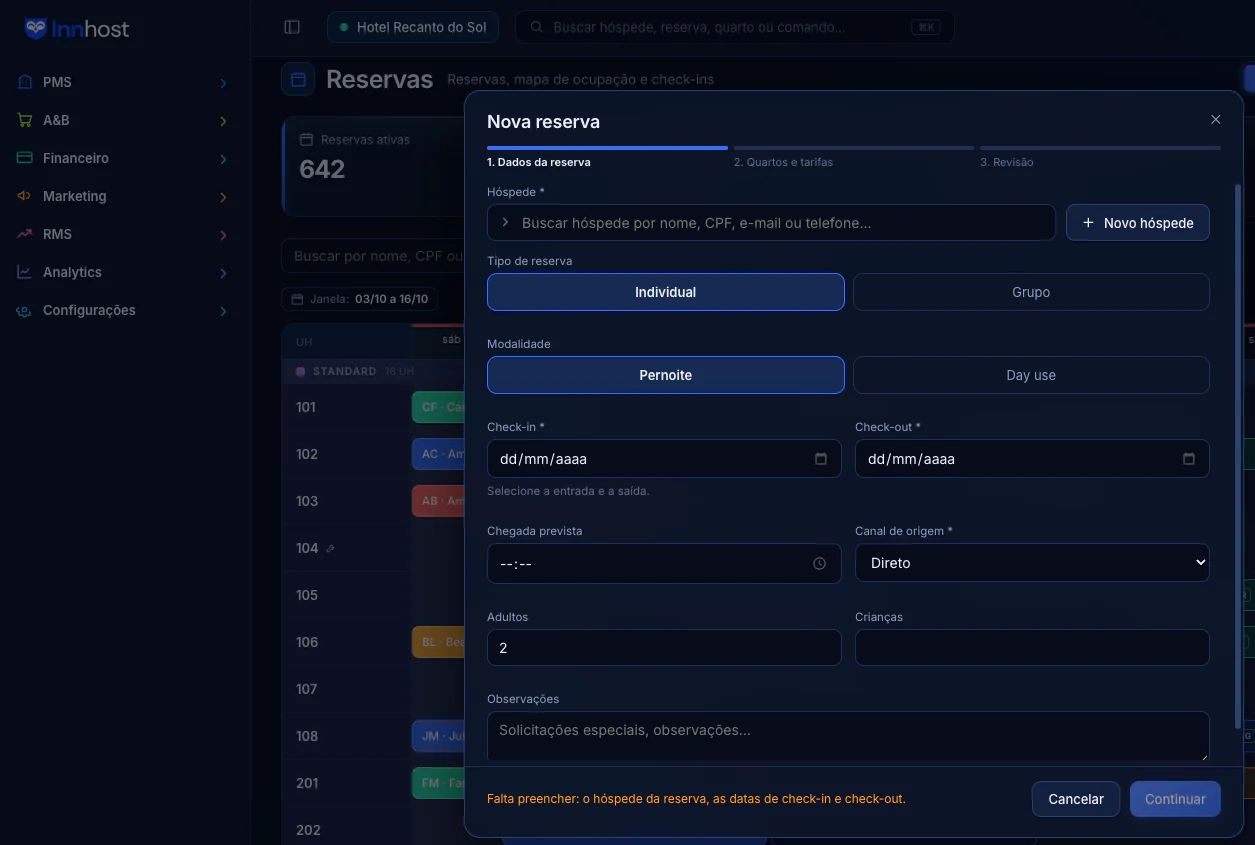Close the Nova reserva dialog
Image resolution: width=1255 pixels, height=845 pixels.
point(1216,119)
